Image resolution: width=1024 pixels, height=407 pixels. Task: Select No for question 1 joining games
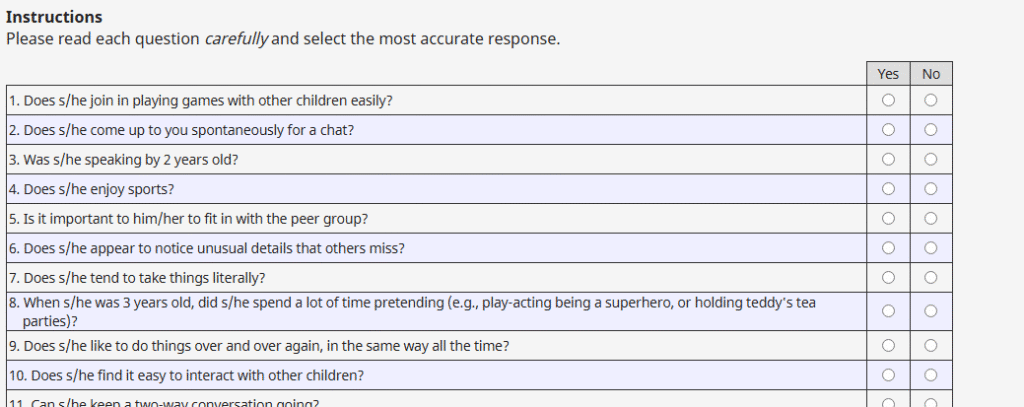tap(931, 100)
